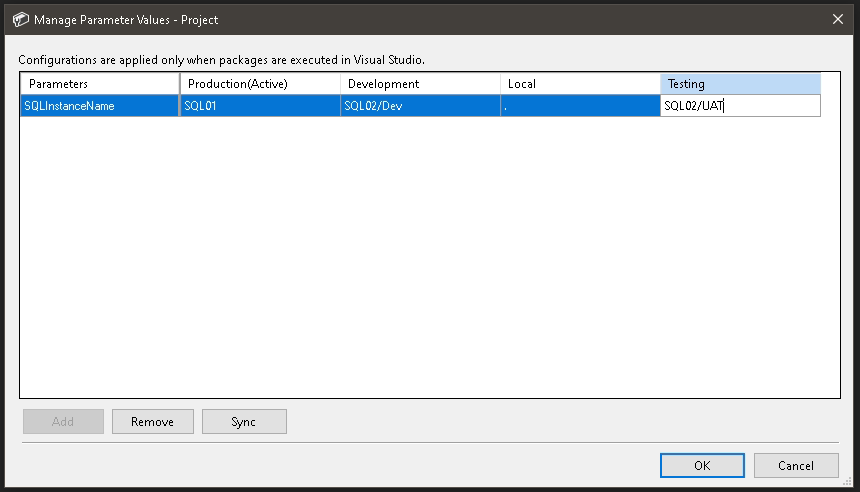
Task: Select the Production(Active) column header
Action: [260, 84]
